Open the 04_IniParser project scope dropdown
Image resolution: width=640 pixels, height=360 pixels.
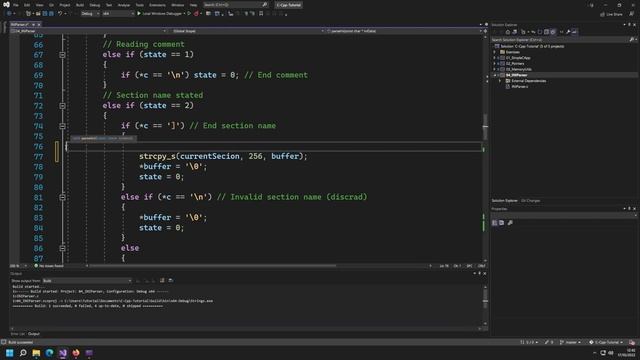tap(89, 31)
